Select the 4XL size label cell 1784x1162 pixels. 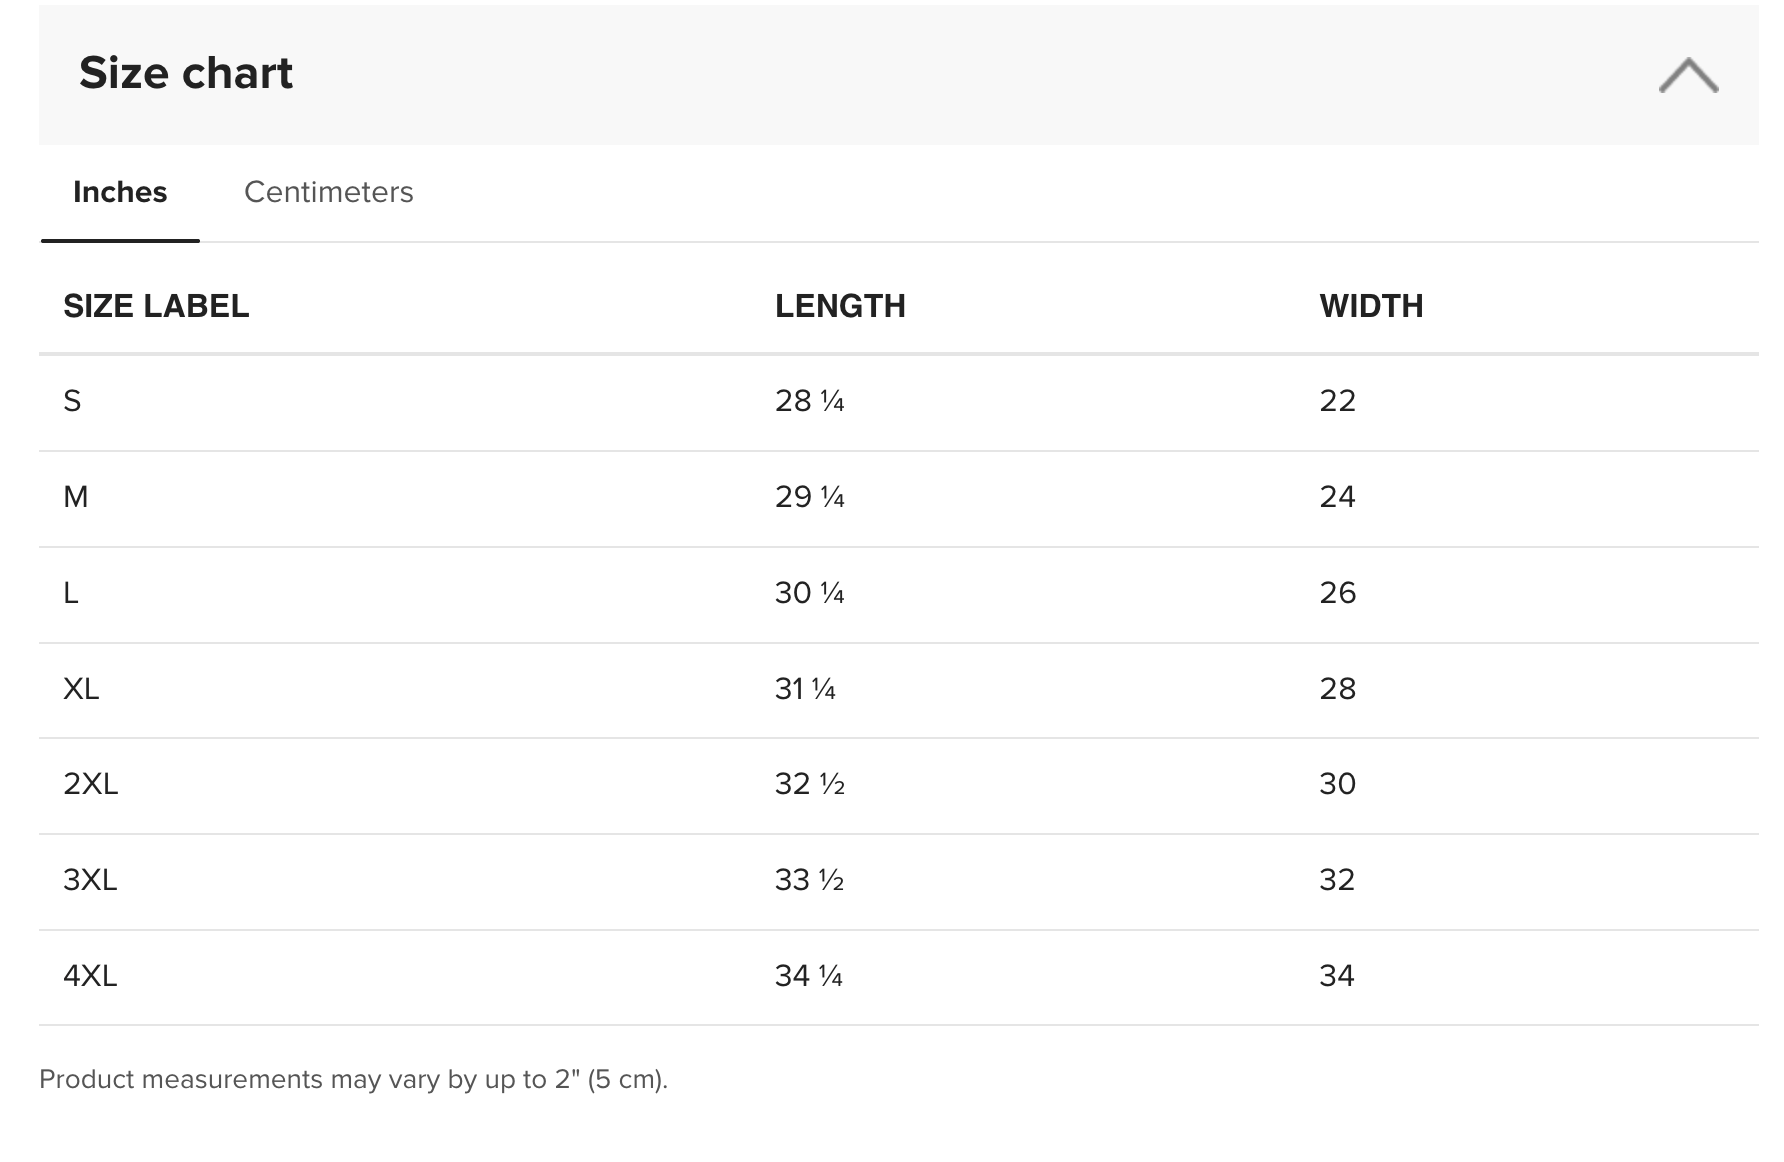pyautogui.click(x=90, y=976)
